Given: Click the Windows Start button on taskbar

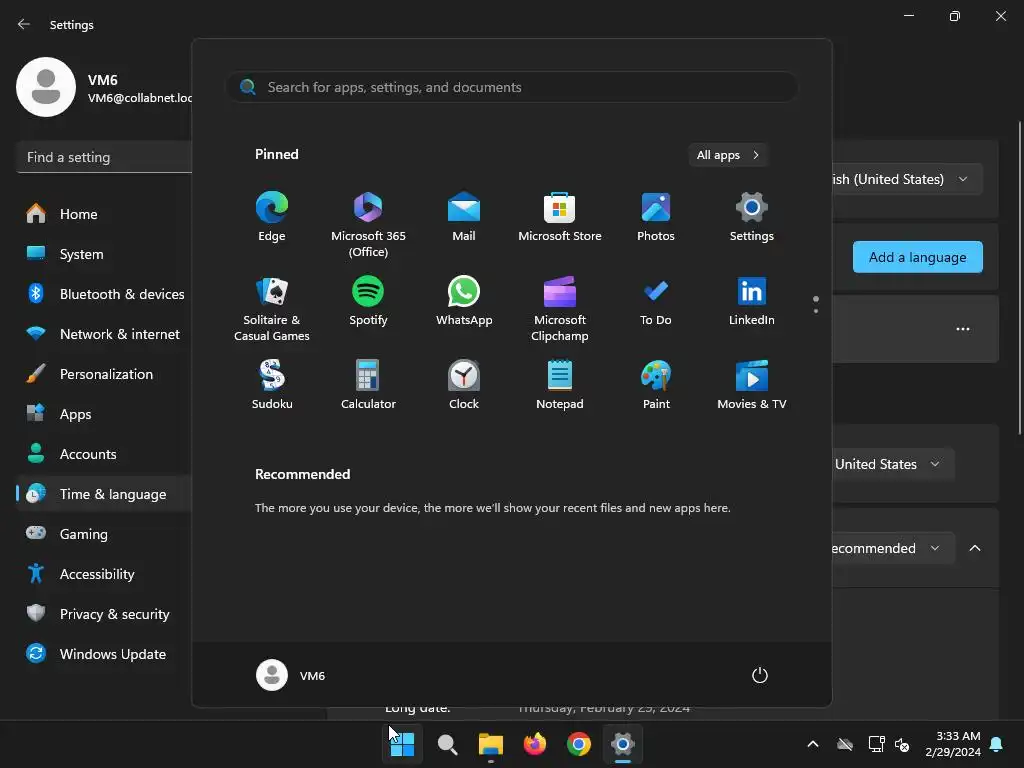Looking at the screenshot, I should coord(402,744).
